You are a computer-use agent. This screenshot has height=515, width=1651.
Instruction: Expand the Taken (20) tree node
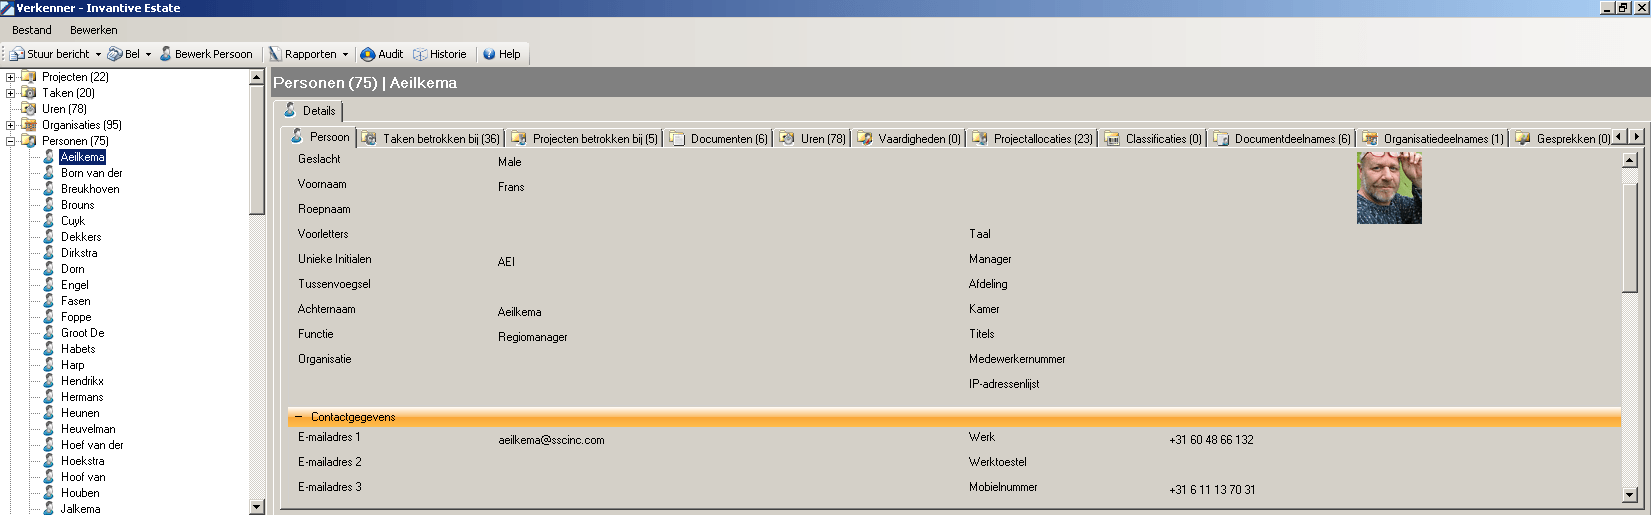[x=11, y=93]
